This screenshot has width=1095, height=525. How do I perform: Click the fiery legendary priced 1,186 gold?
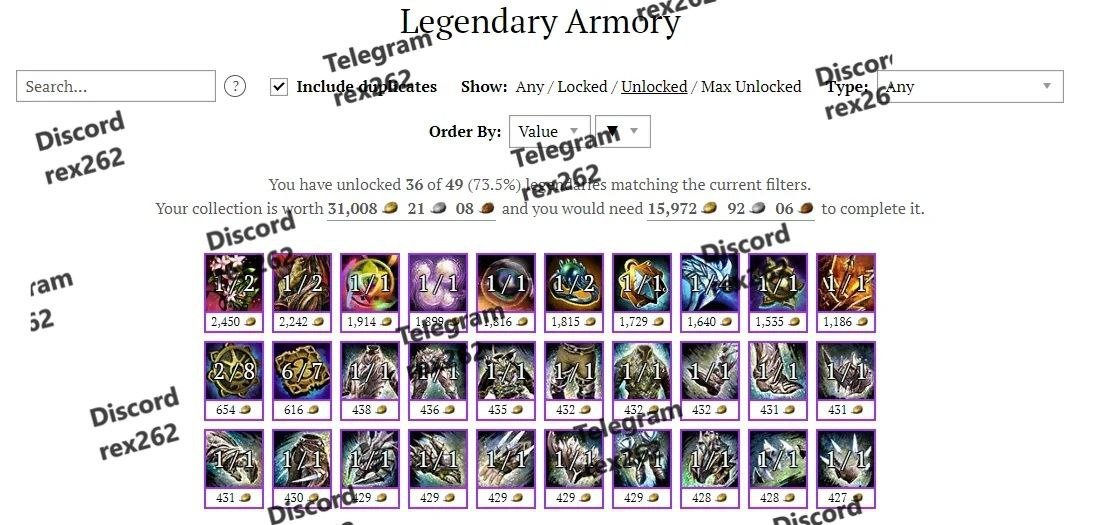point(846,292)
